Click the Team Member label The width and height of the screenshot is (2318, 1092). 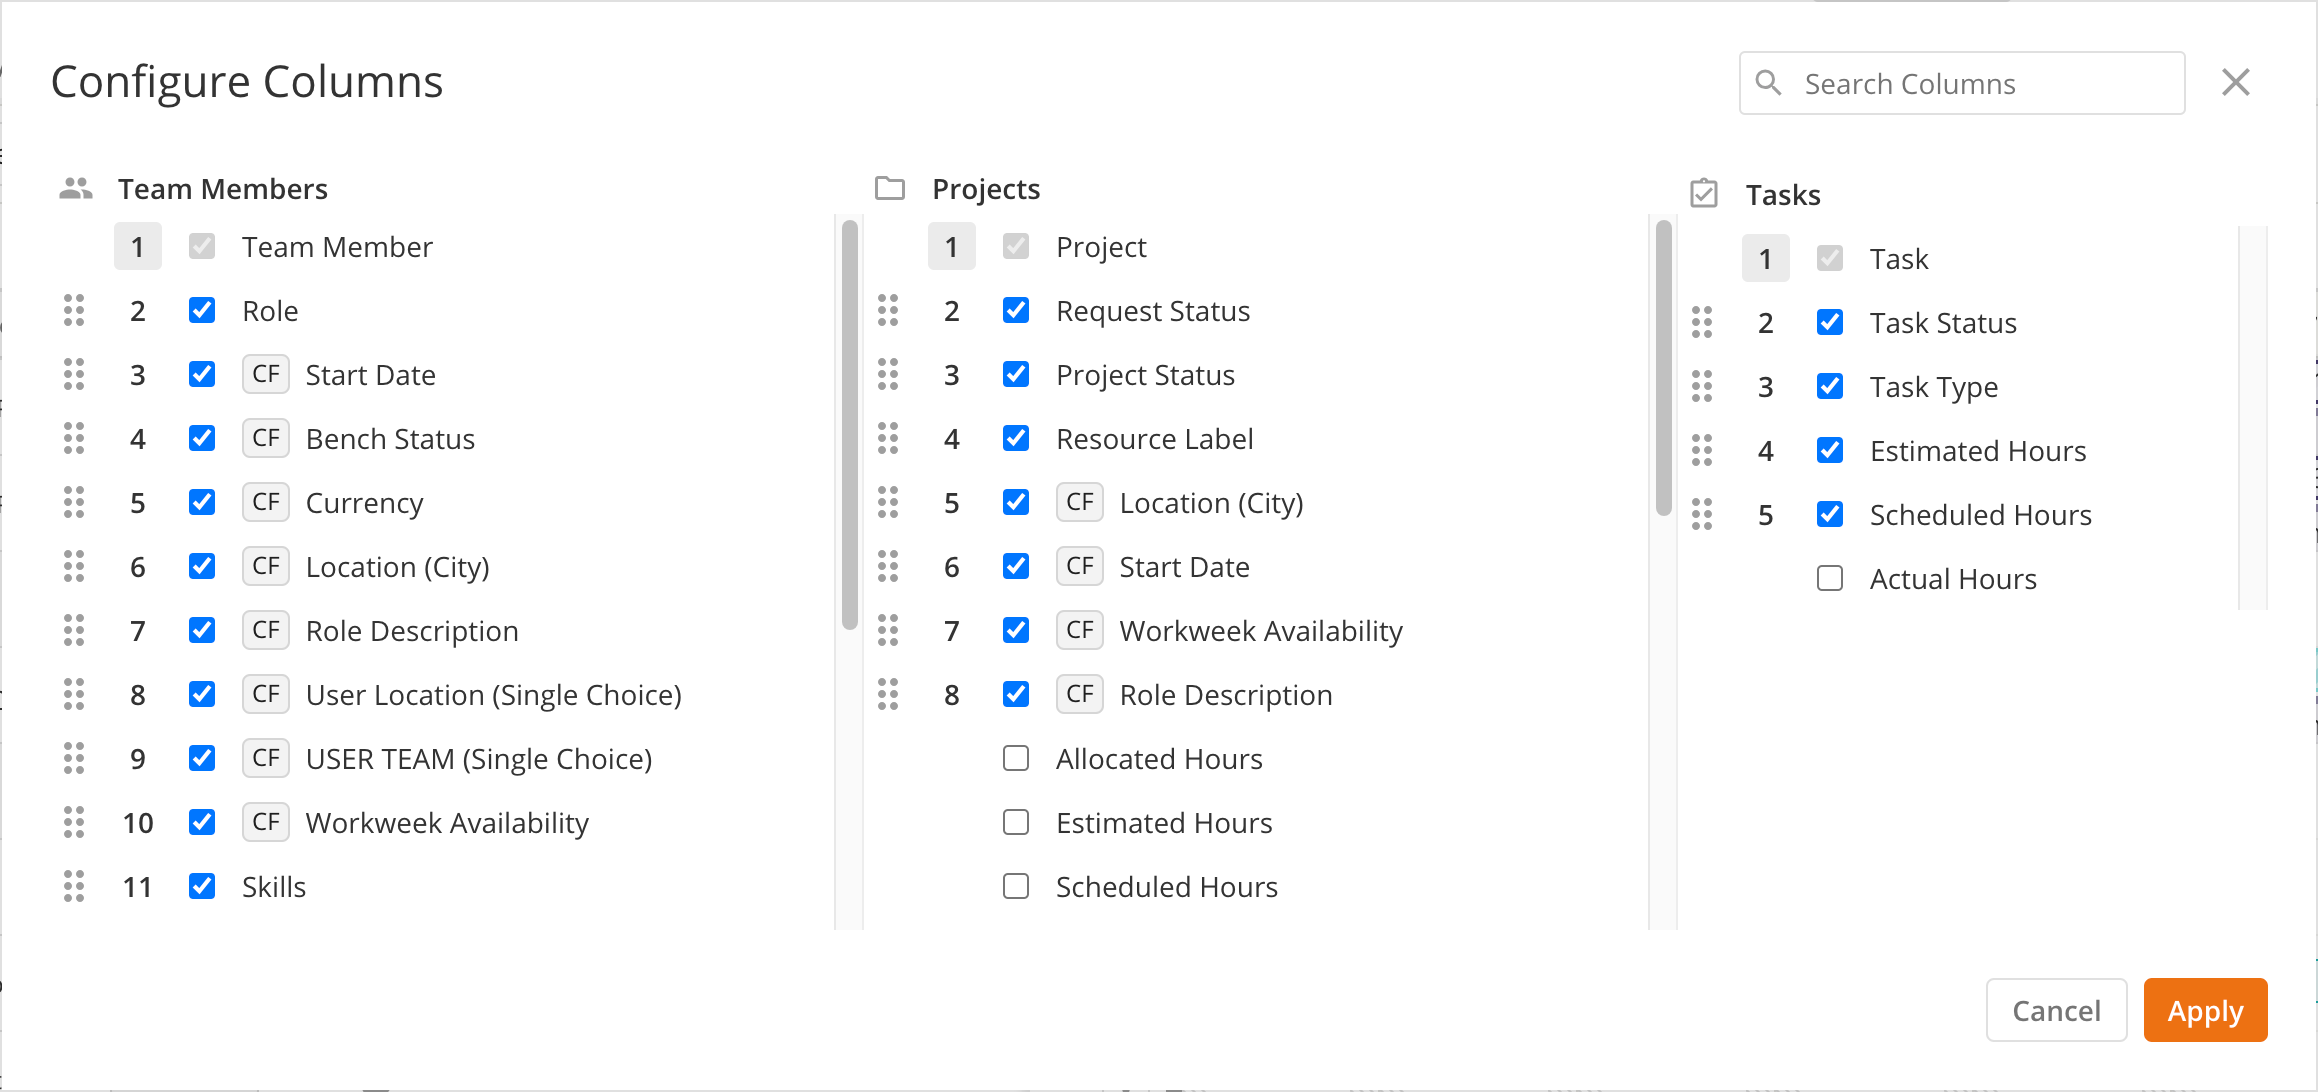337,247
